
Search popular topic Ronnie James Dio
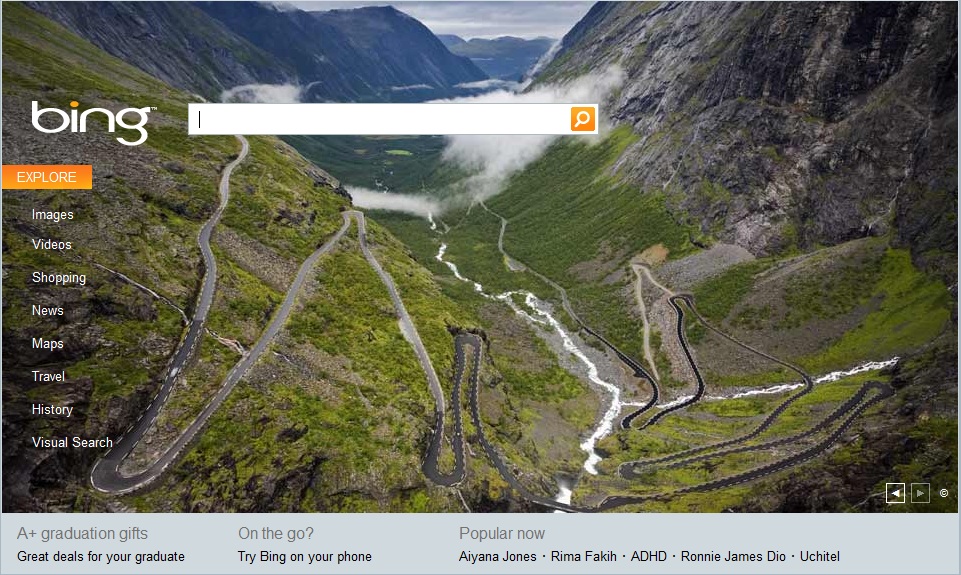(733, 557)
